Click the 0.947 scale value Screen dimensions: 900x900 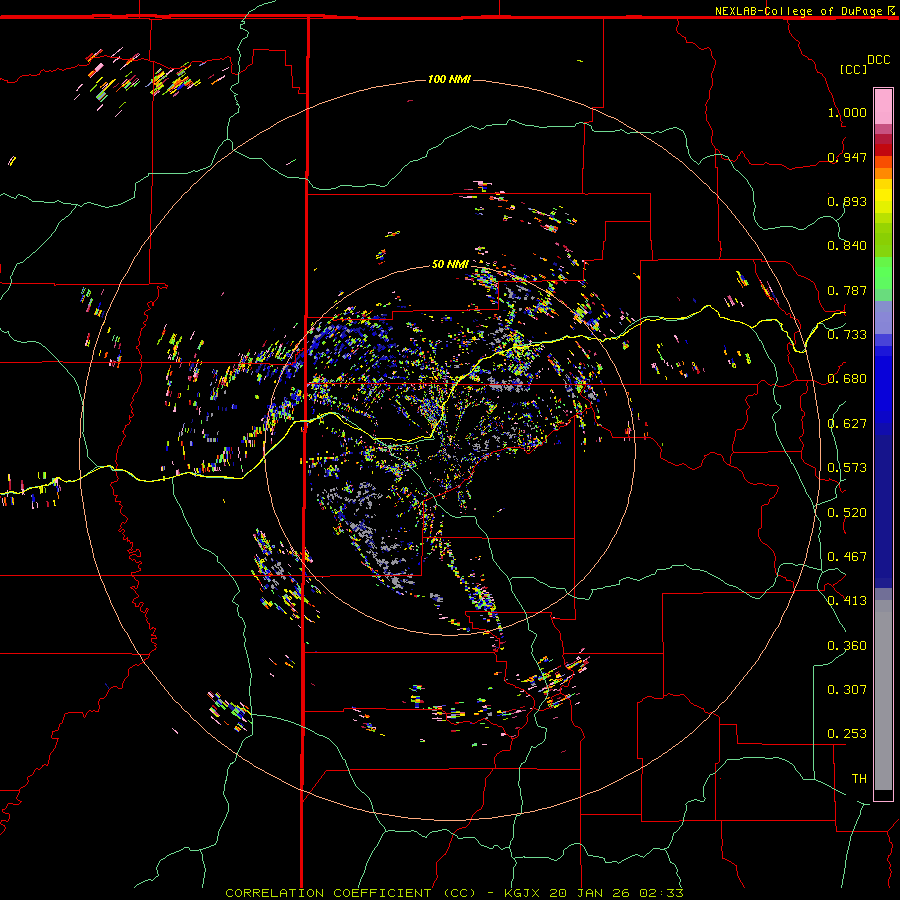pyautogui.click(x=847, y=157)
